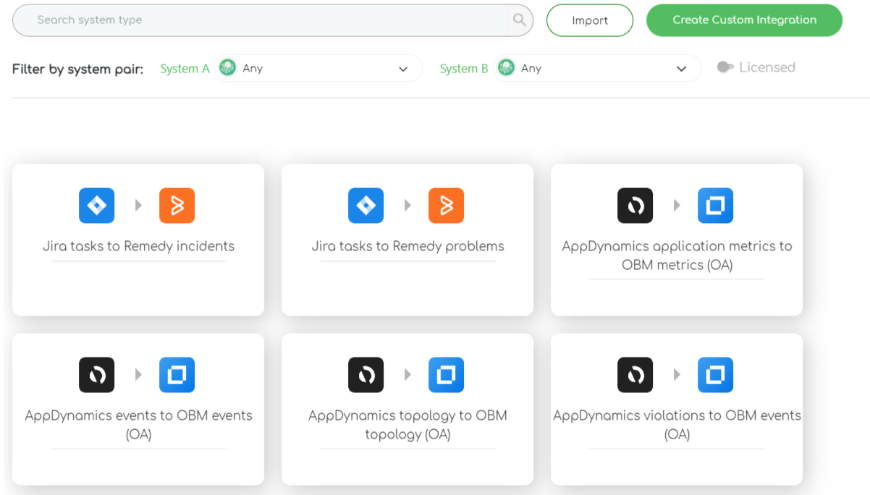Screen dimensions: 870x495
Task: Open the System A dropdown
Action: tap(318, 68)
